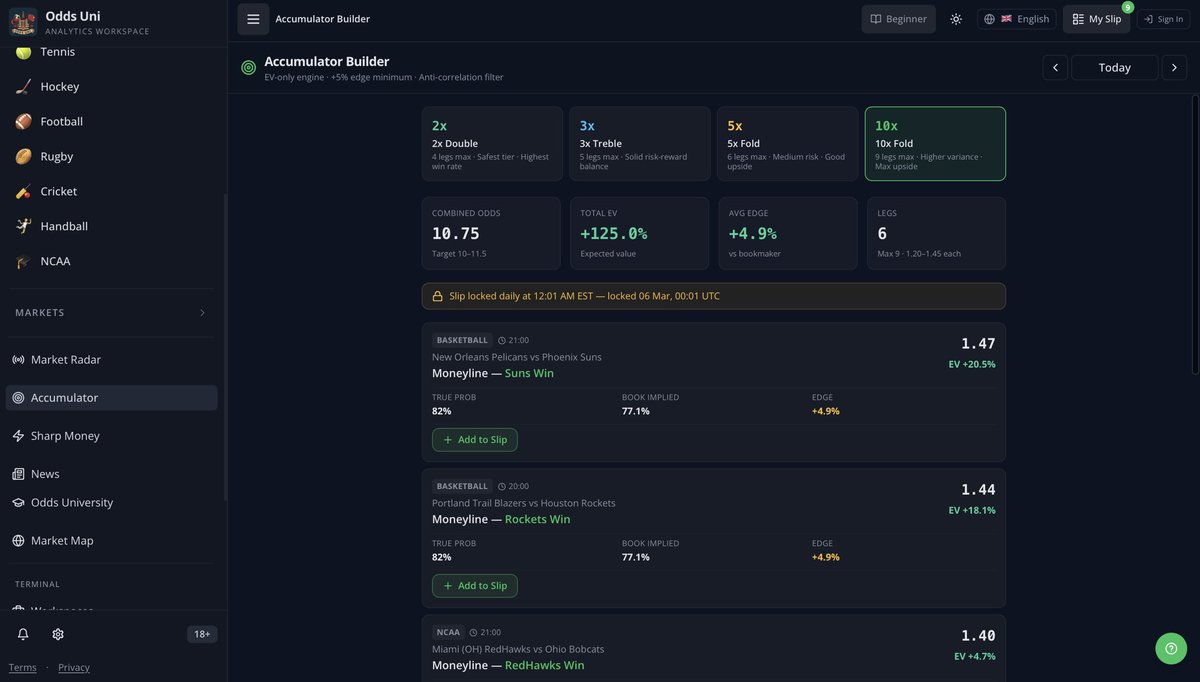Image resolution: width=1200 pixels, height=682 pixels.
Task: Click the Odds Uni logo
Action: click(x=23, y=22)
